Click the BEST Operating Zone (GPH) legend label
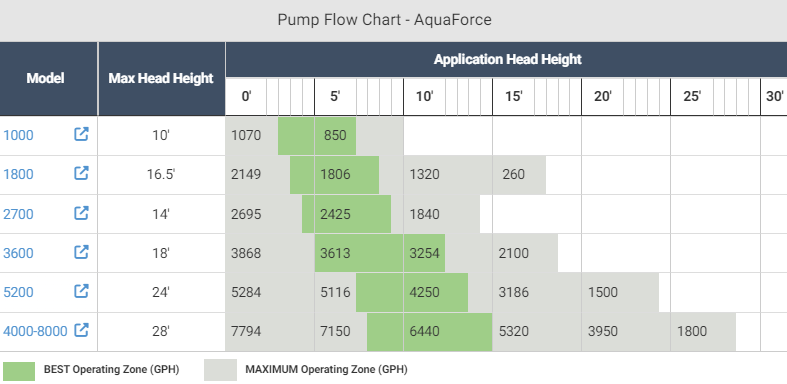The image size is (787, 384). 111,370
